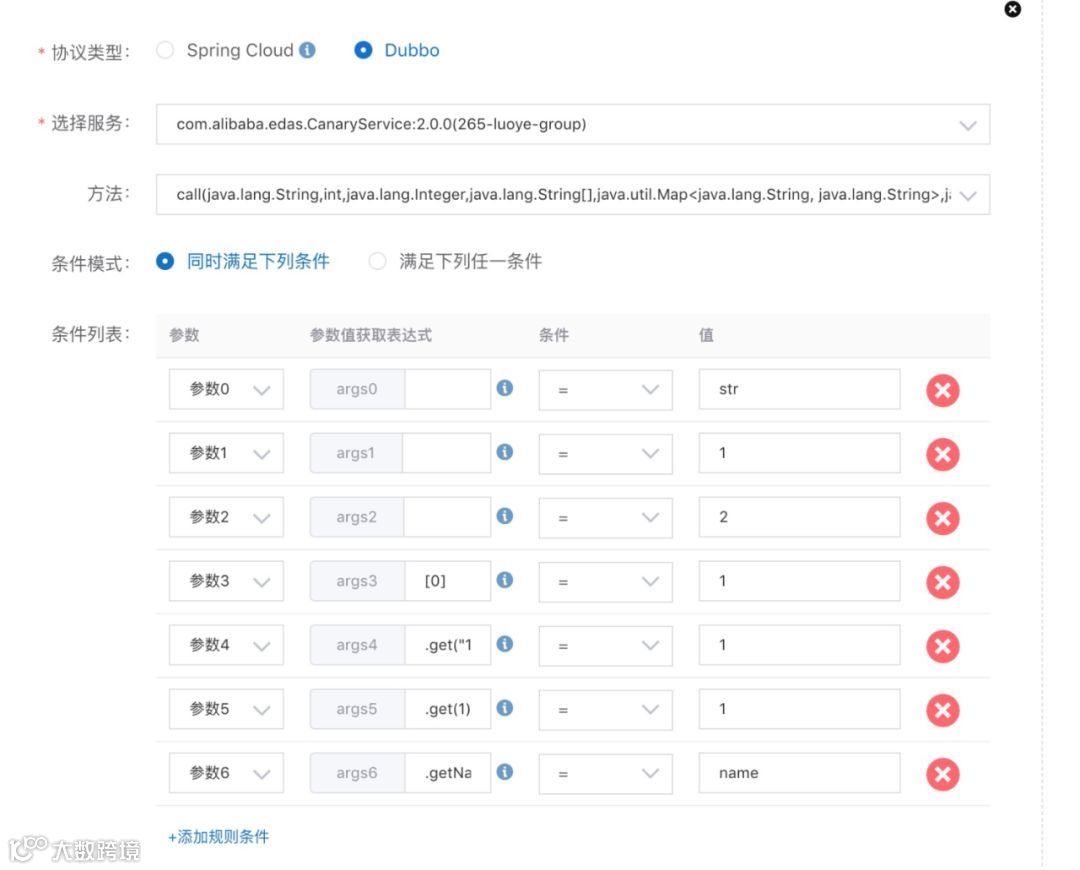Open condition operator dropdown in 参数1 row
This screenshot has height=870, width=1080.
605,454
